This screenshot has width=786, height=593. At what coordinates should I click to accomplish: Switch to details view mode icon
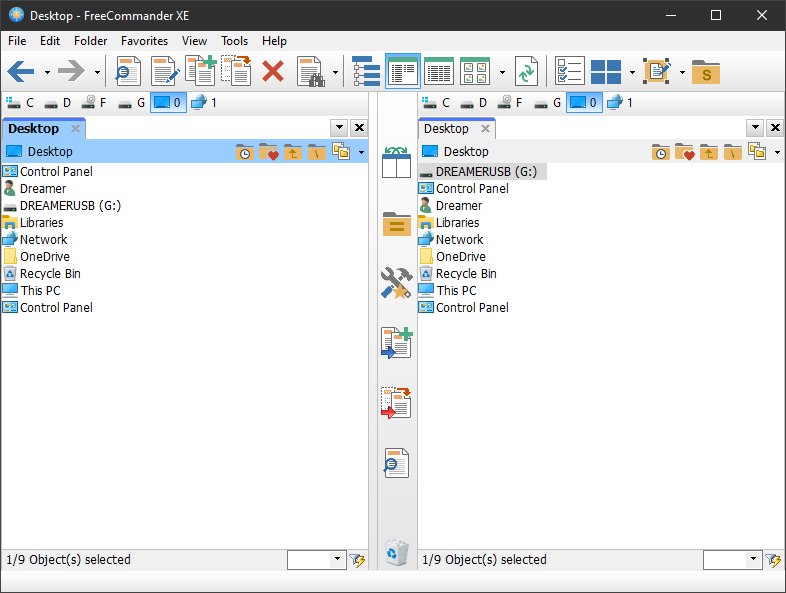[439, 71]
